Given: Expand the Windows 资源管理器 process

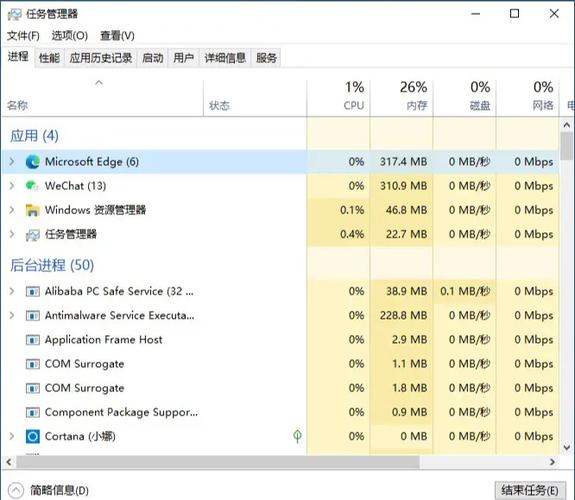Looking at the screenshot, I should click(12, 210).
